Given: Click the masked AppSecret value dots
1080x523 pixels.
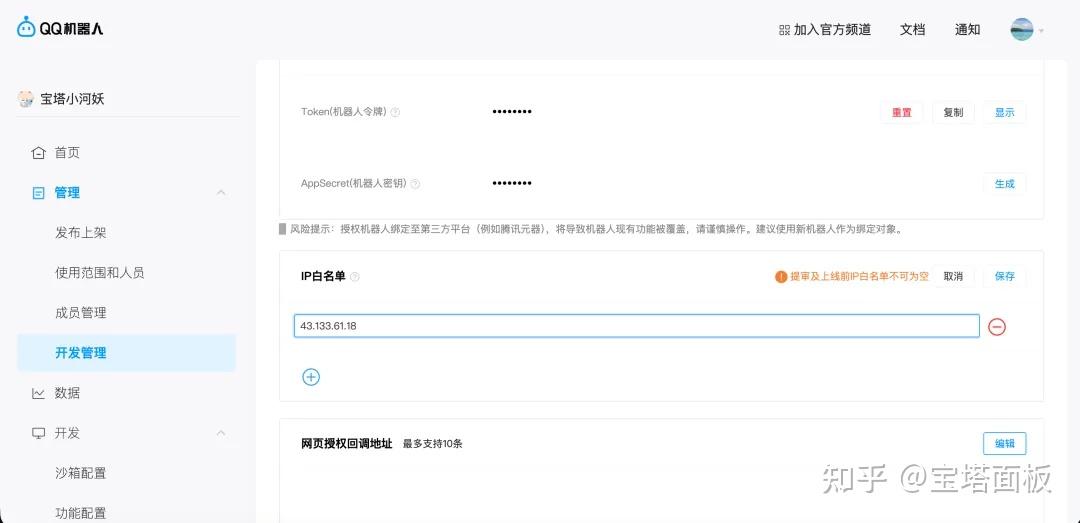Looking at the screenshot, I should click(512, 183).
